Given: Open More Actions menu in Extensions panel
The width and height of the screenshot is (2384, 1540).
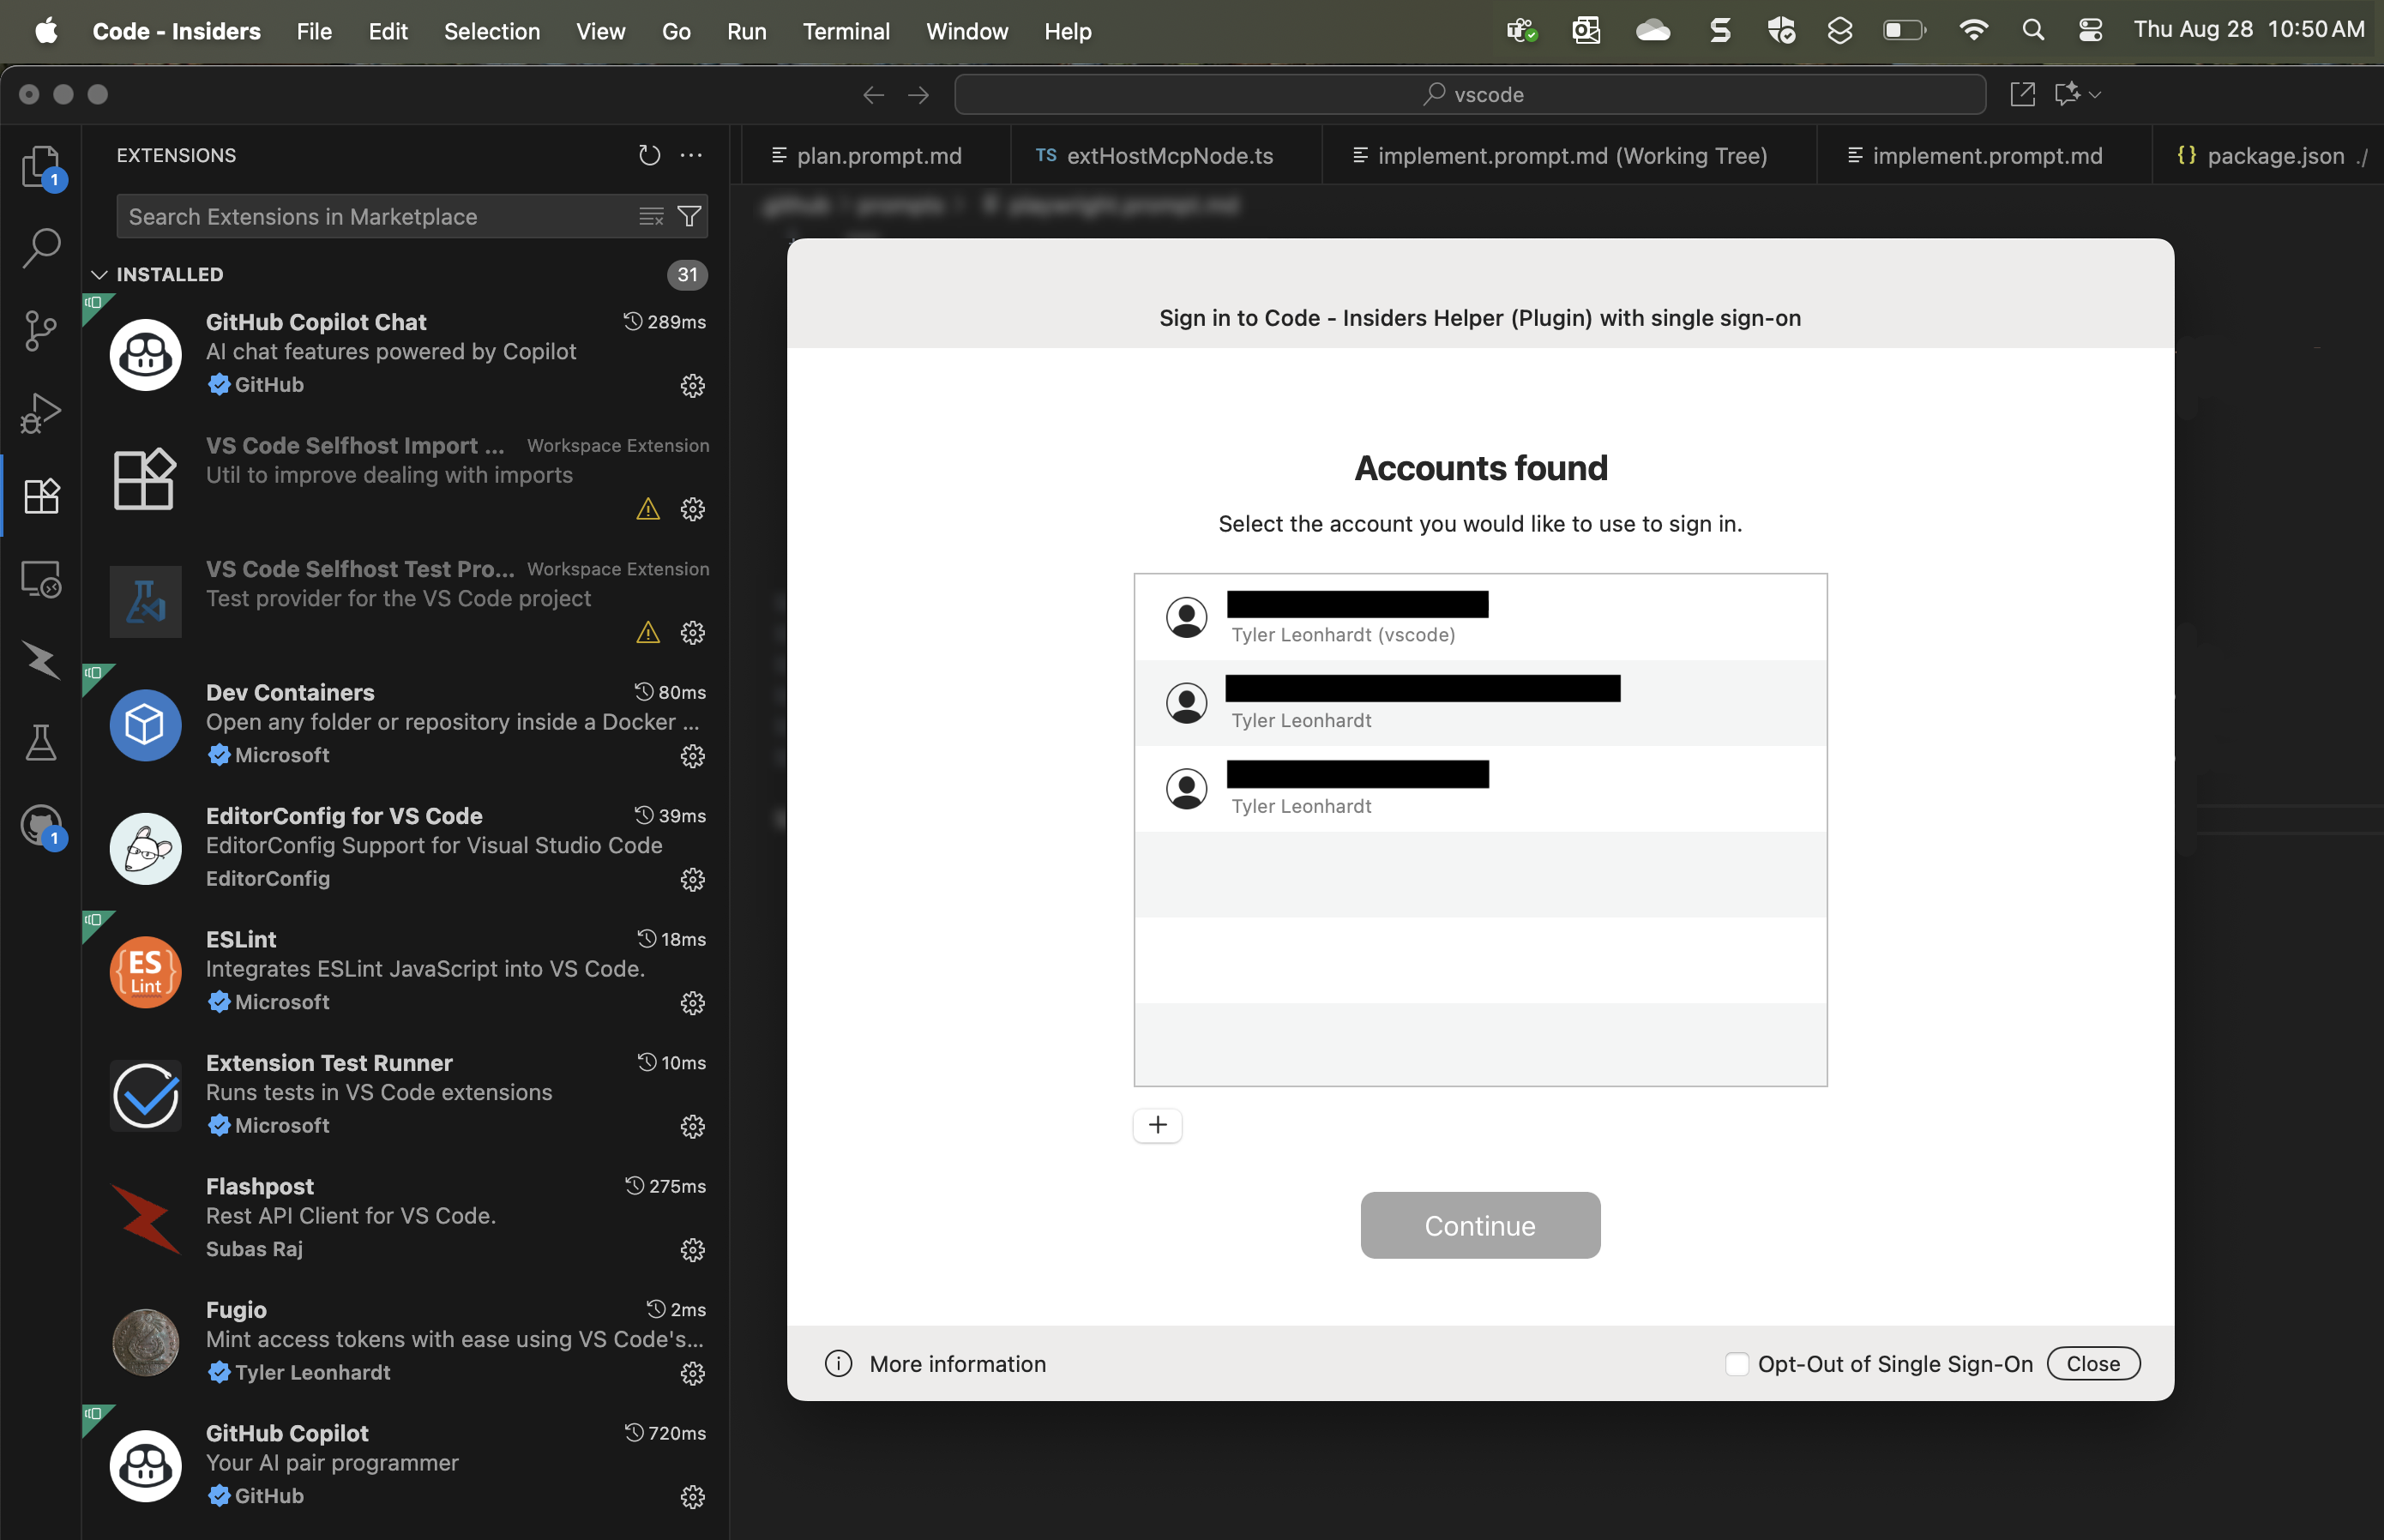Looking at the screenshot, I should click(x=692, y=155).
